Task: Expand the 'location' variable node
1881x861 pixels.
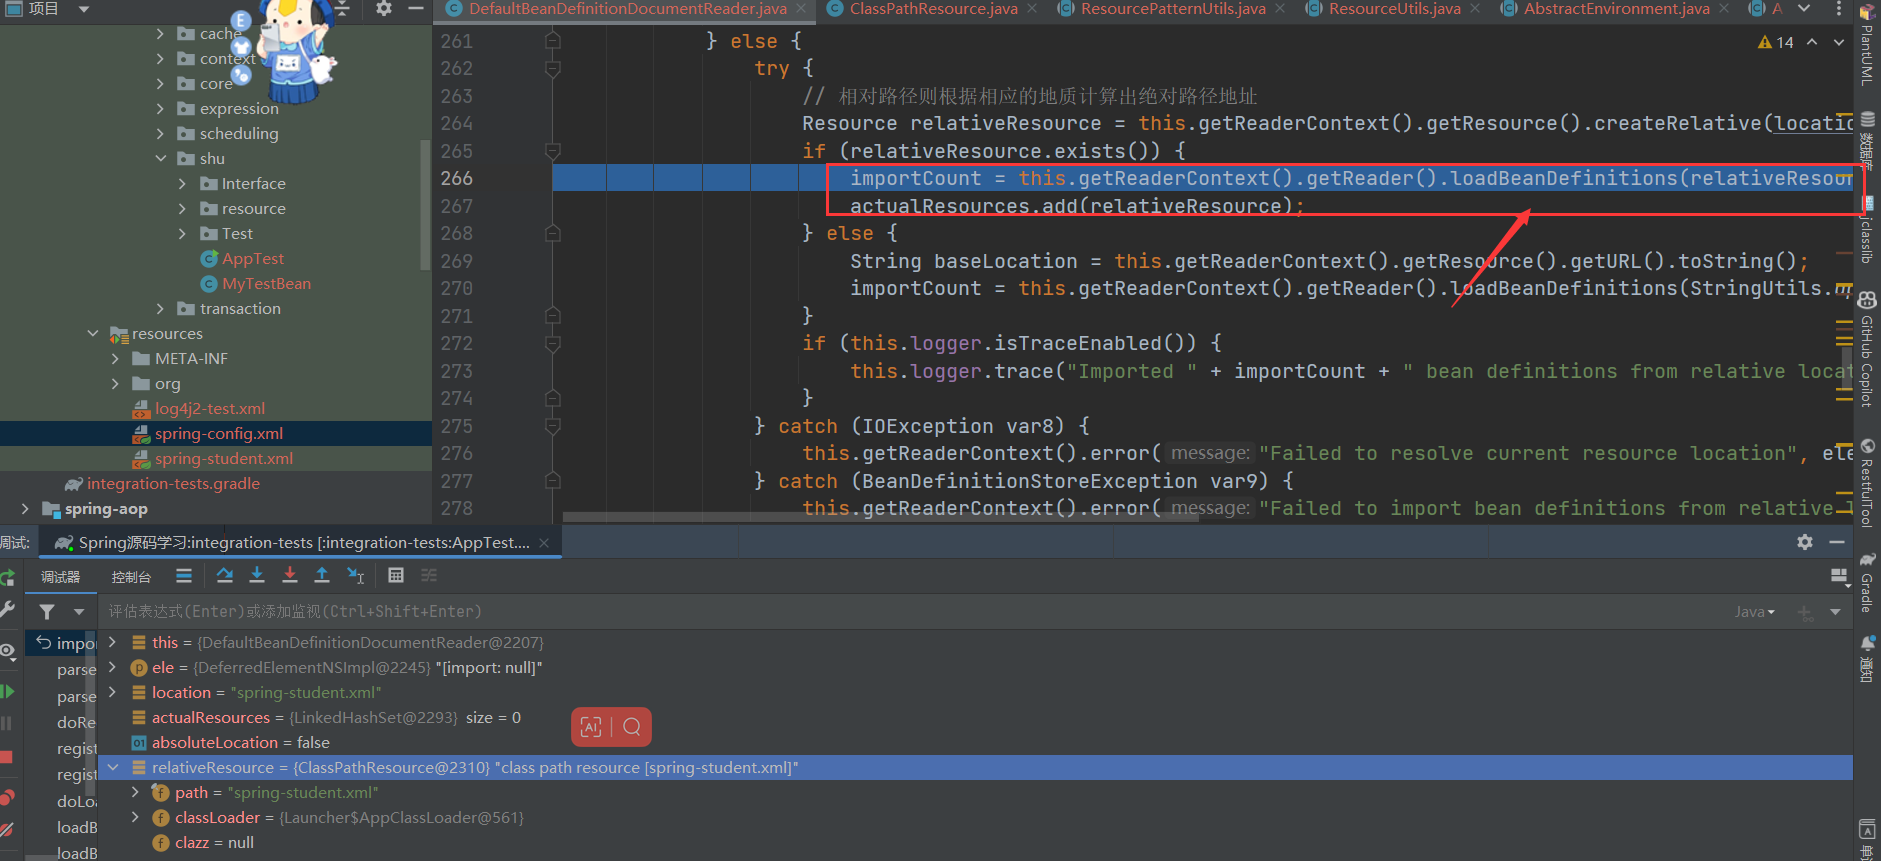Action: 112,692
